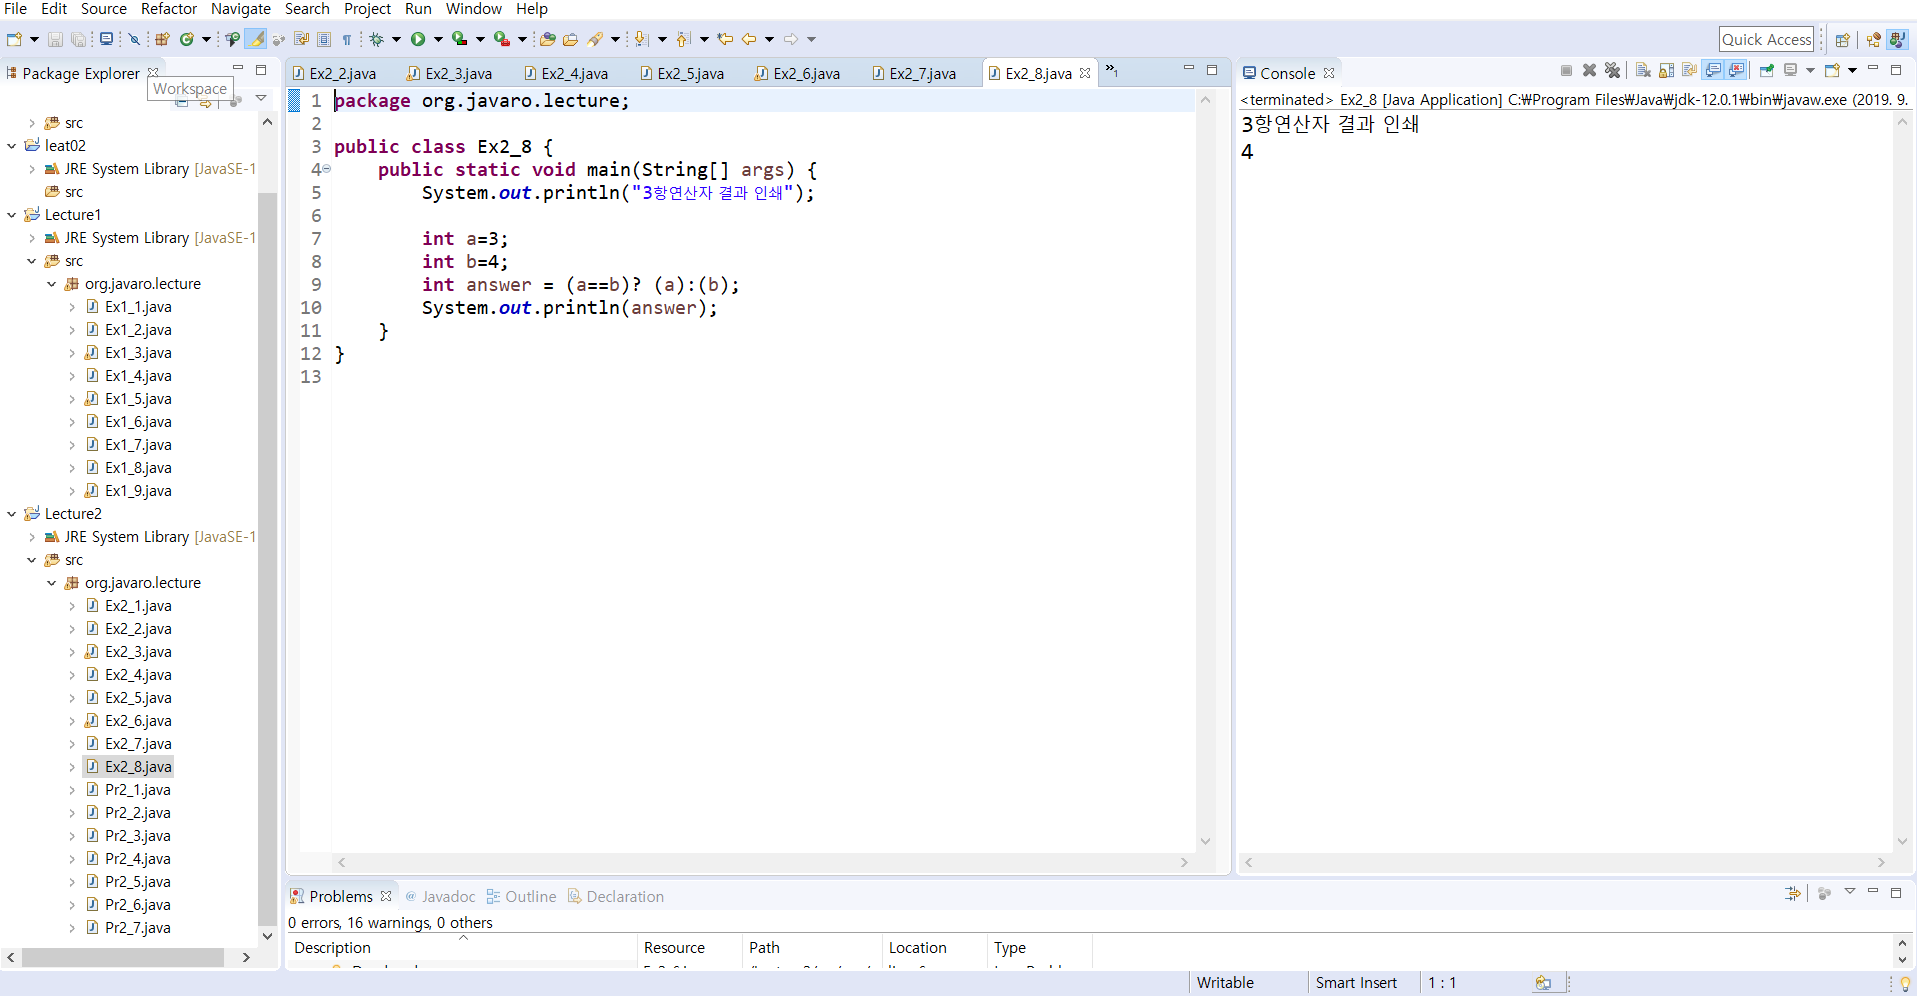1917x996 pixels.
Task: Click Remove All Terminated Launches icon
Action: click(x=1612, y=70)
